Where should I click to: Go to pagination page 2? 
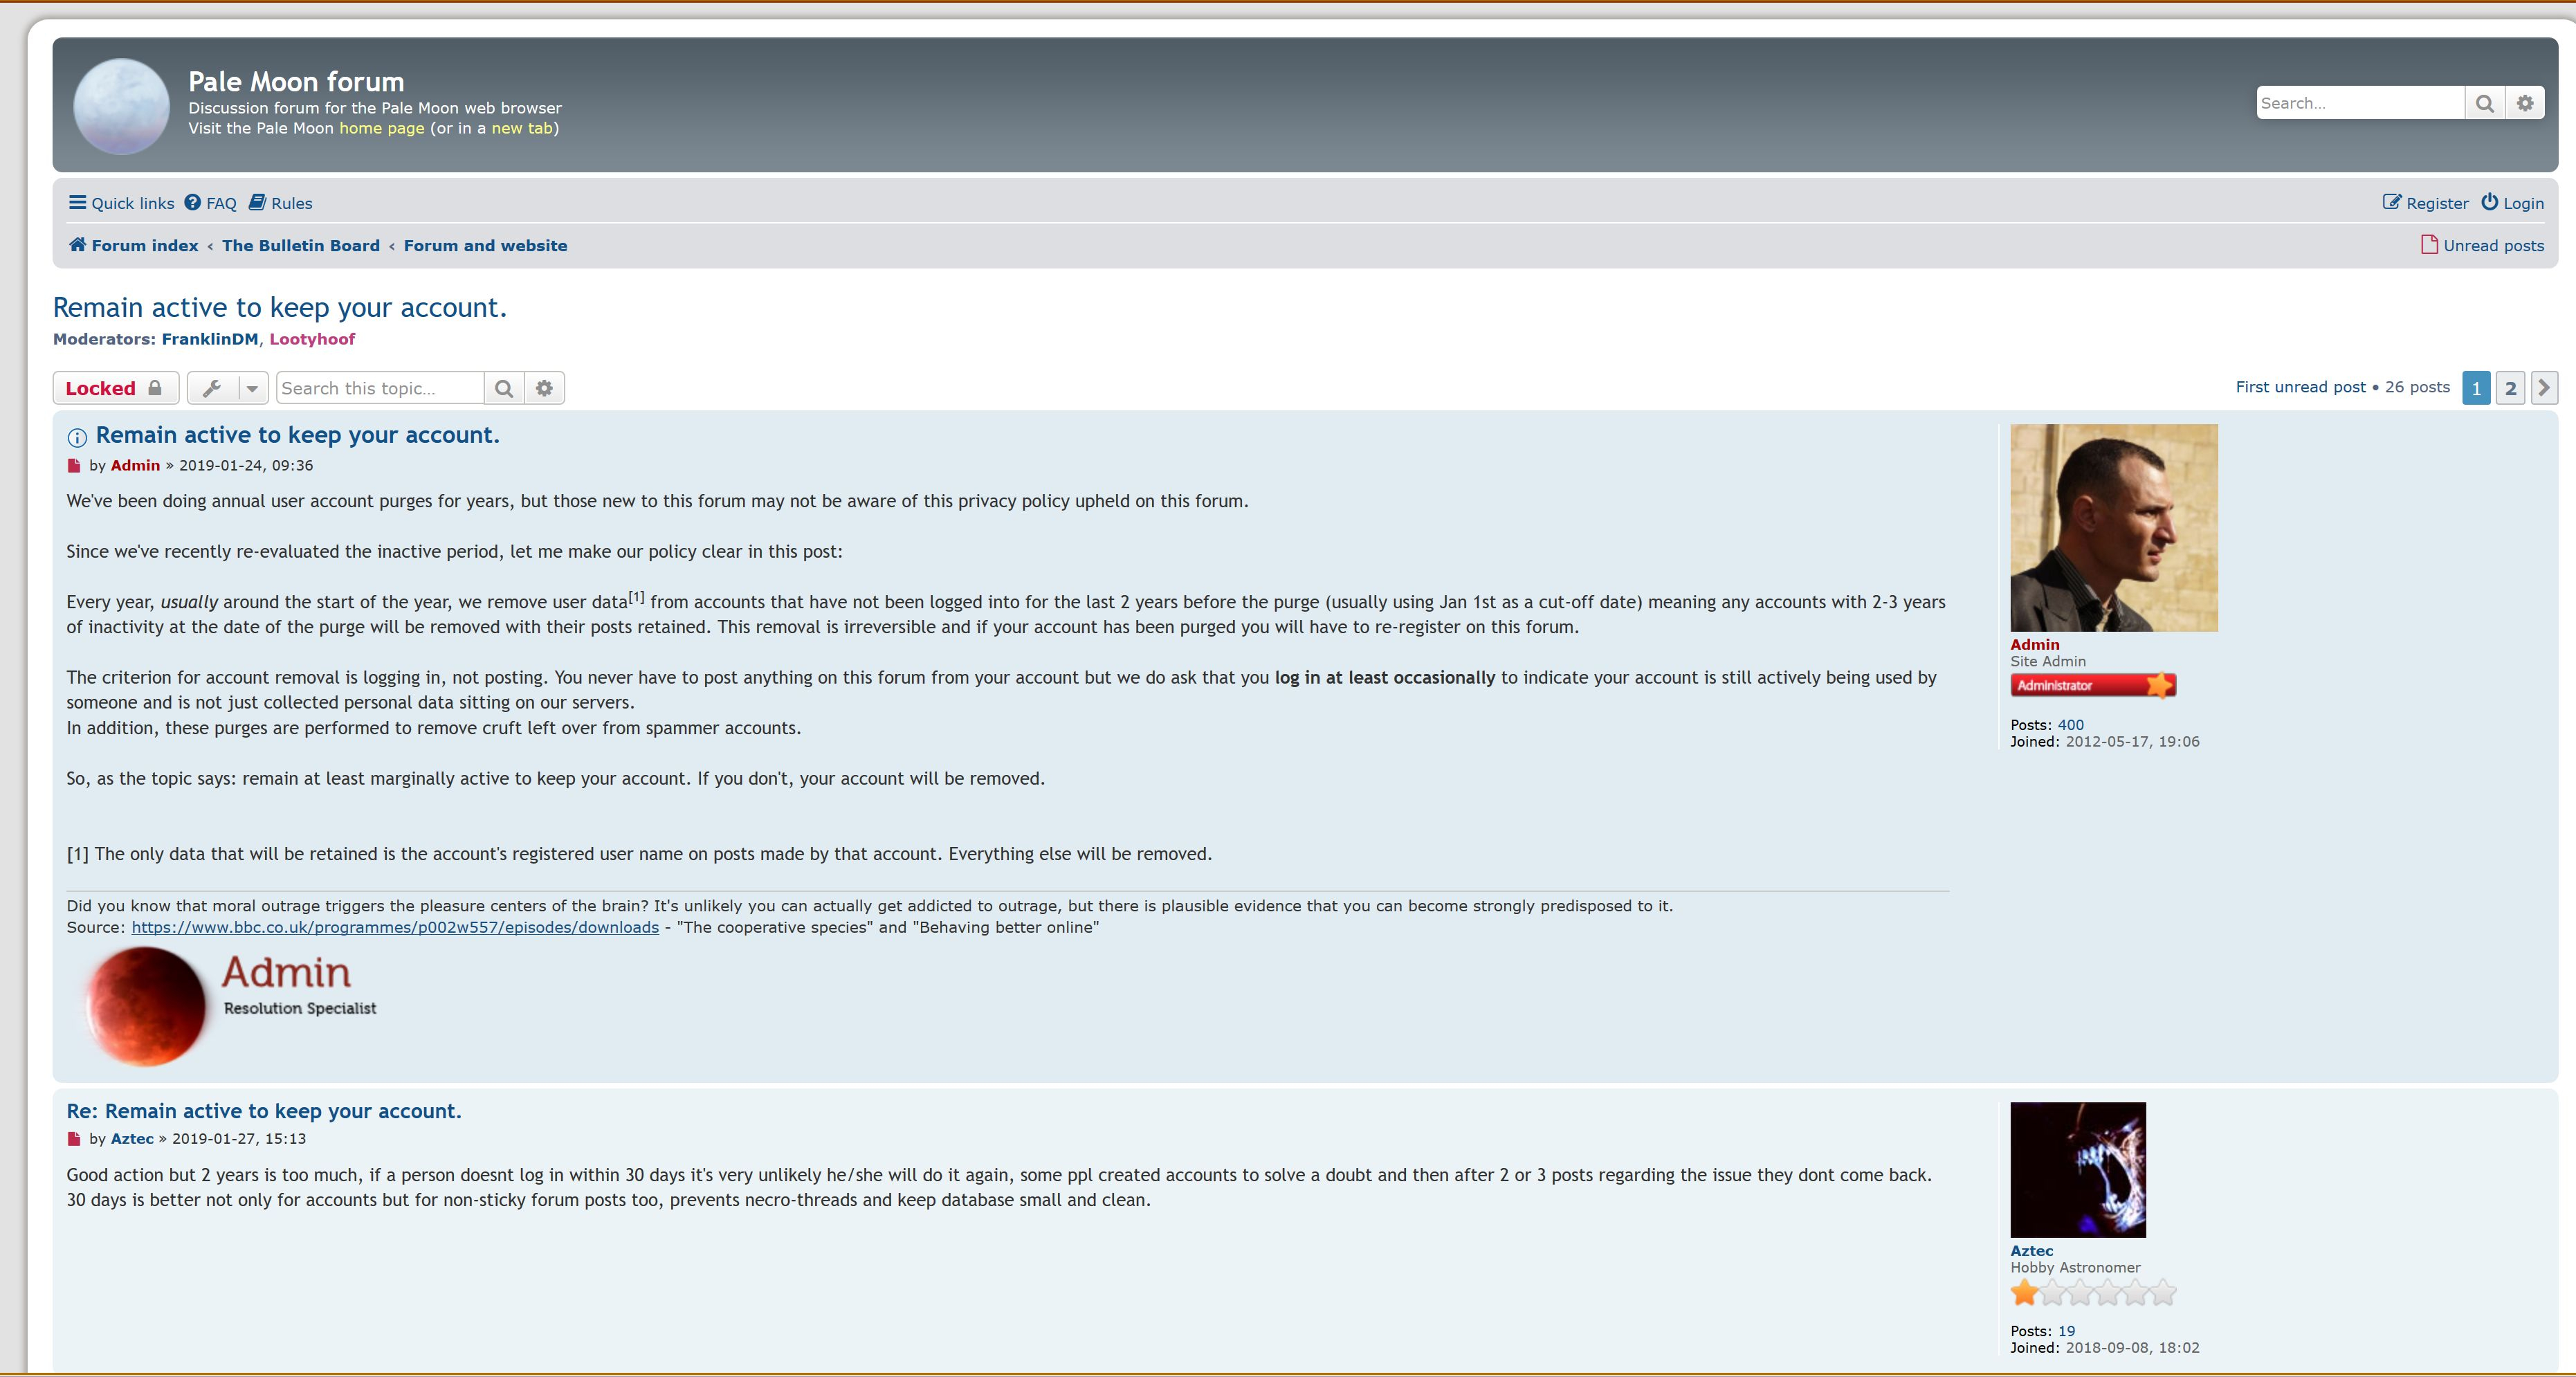(x=2510, y=388)
